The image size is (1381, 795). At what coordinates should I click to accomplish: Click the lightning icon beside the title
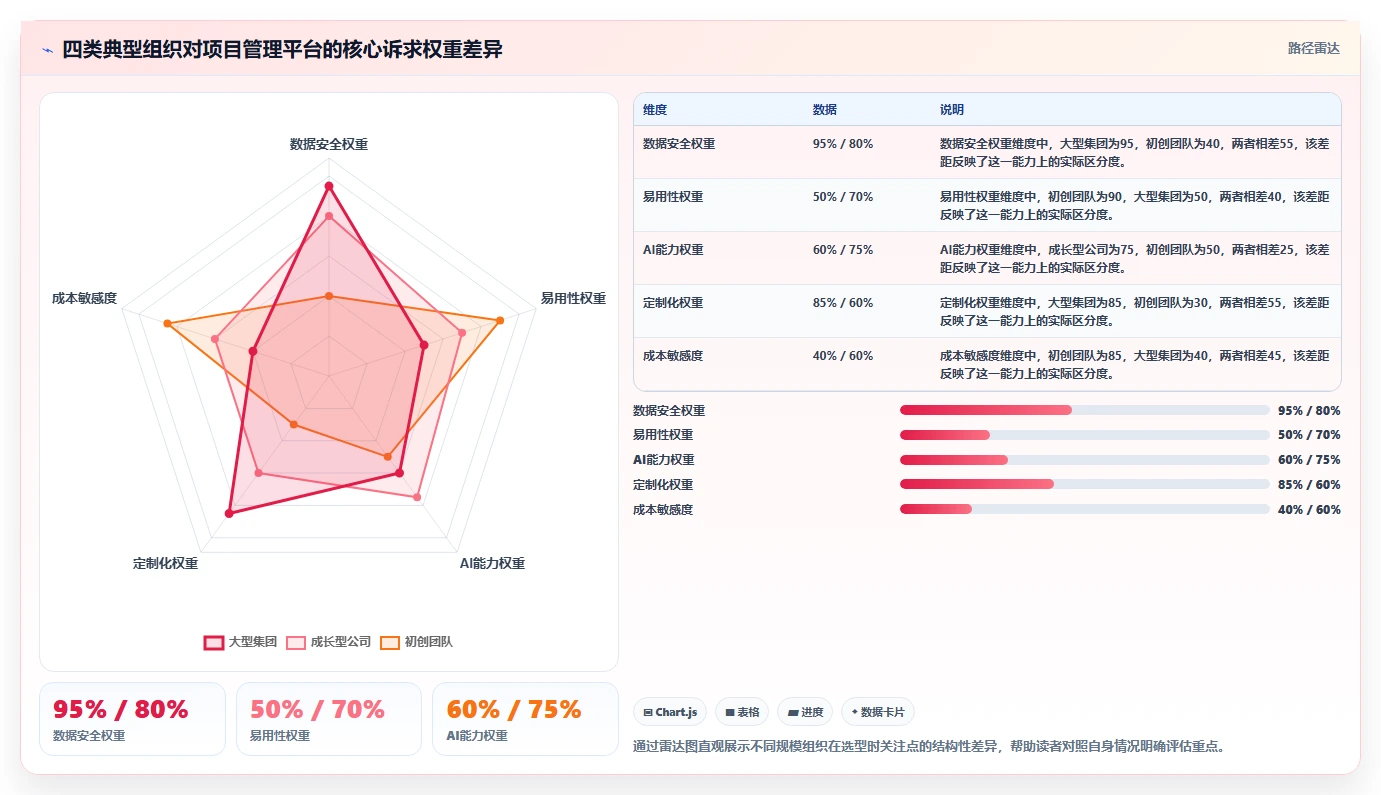point(48,50)
